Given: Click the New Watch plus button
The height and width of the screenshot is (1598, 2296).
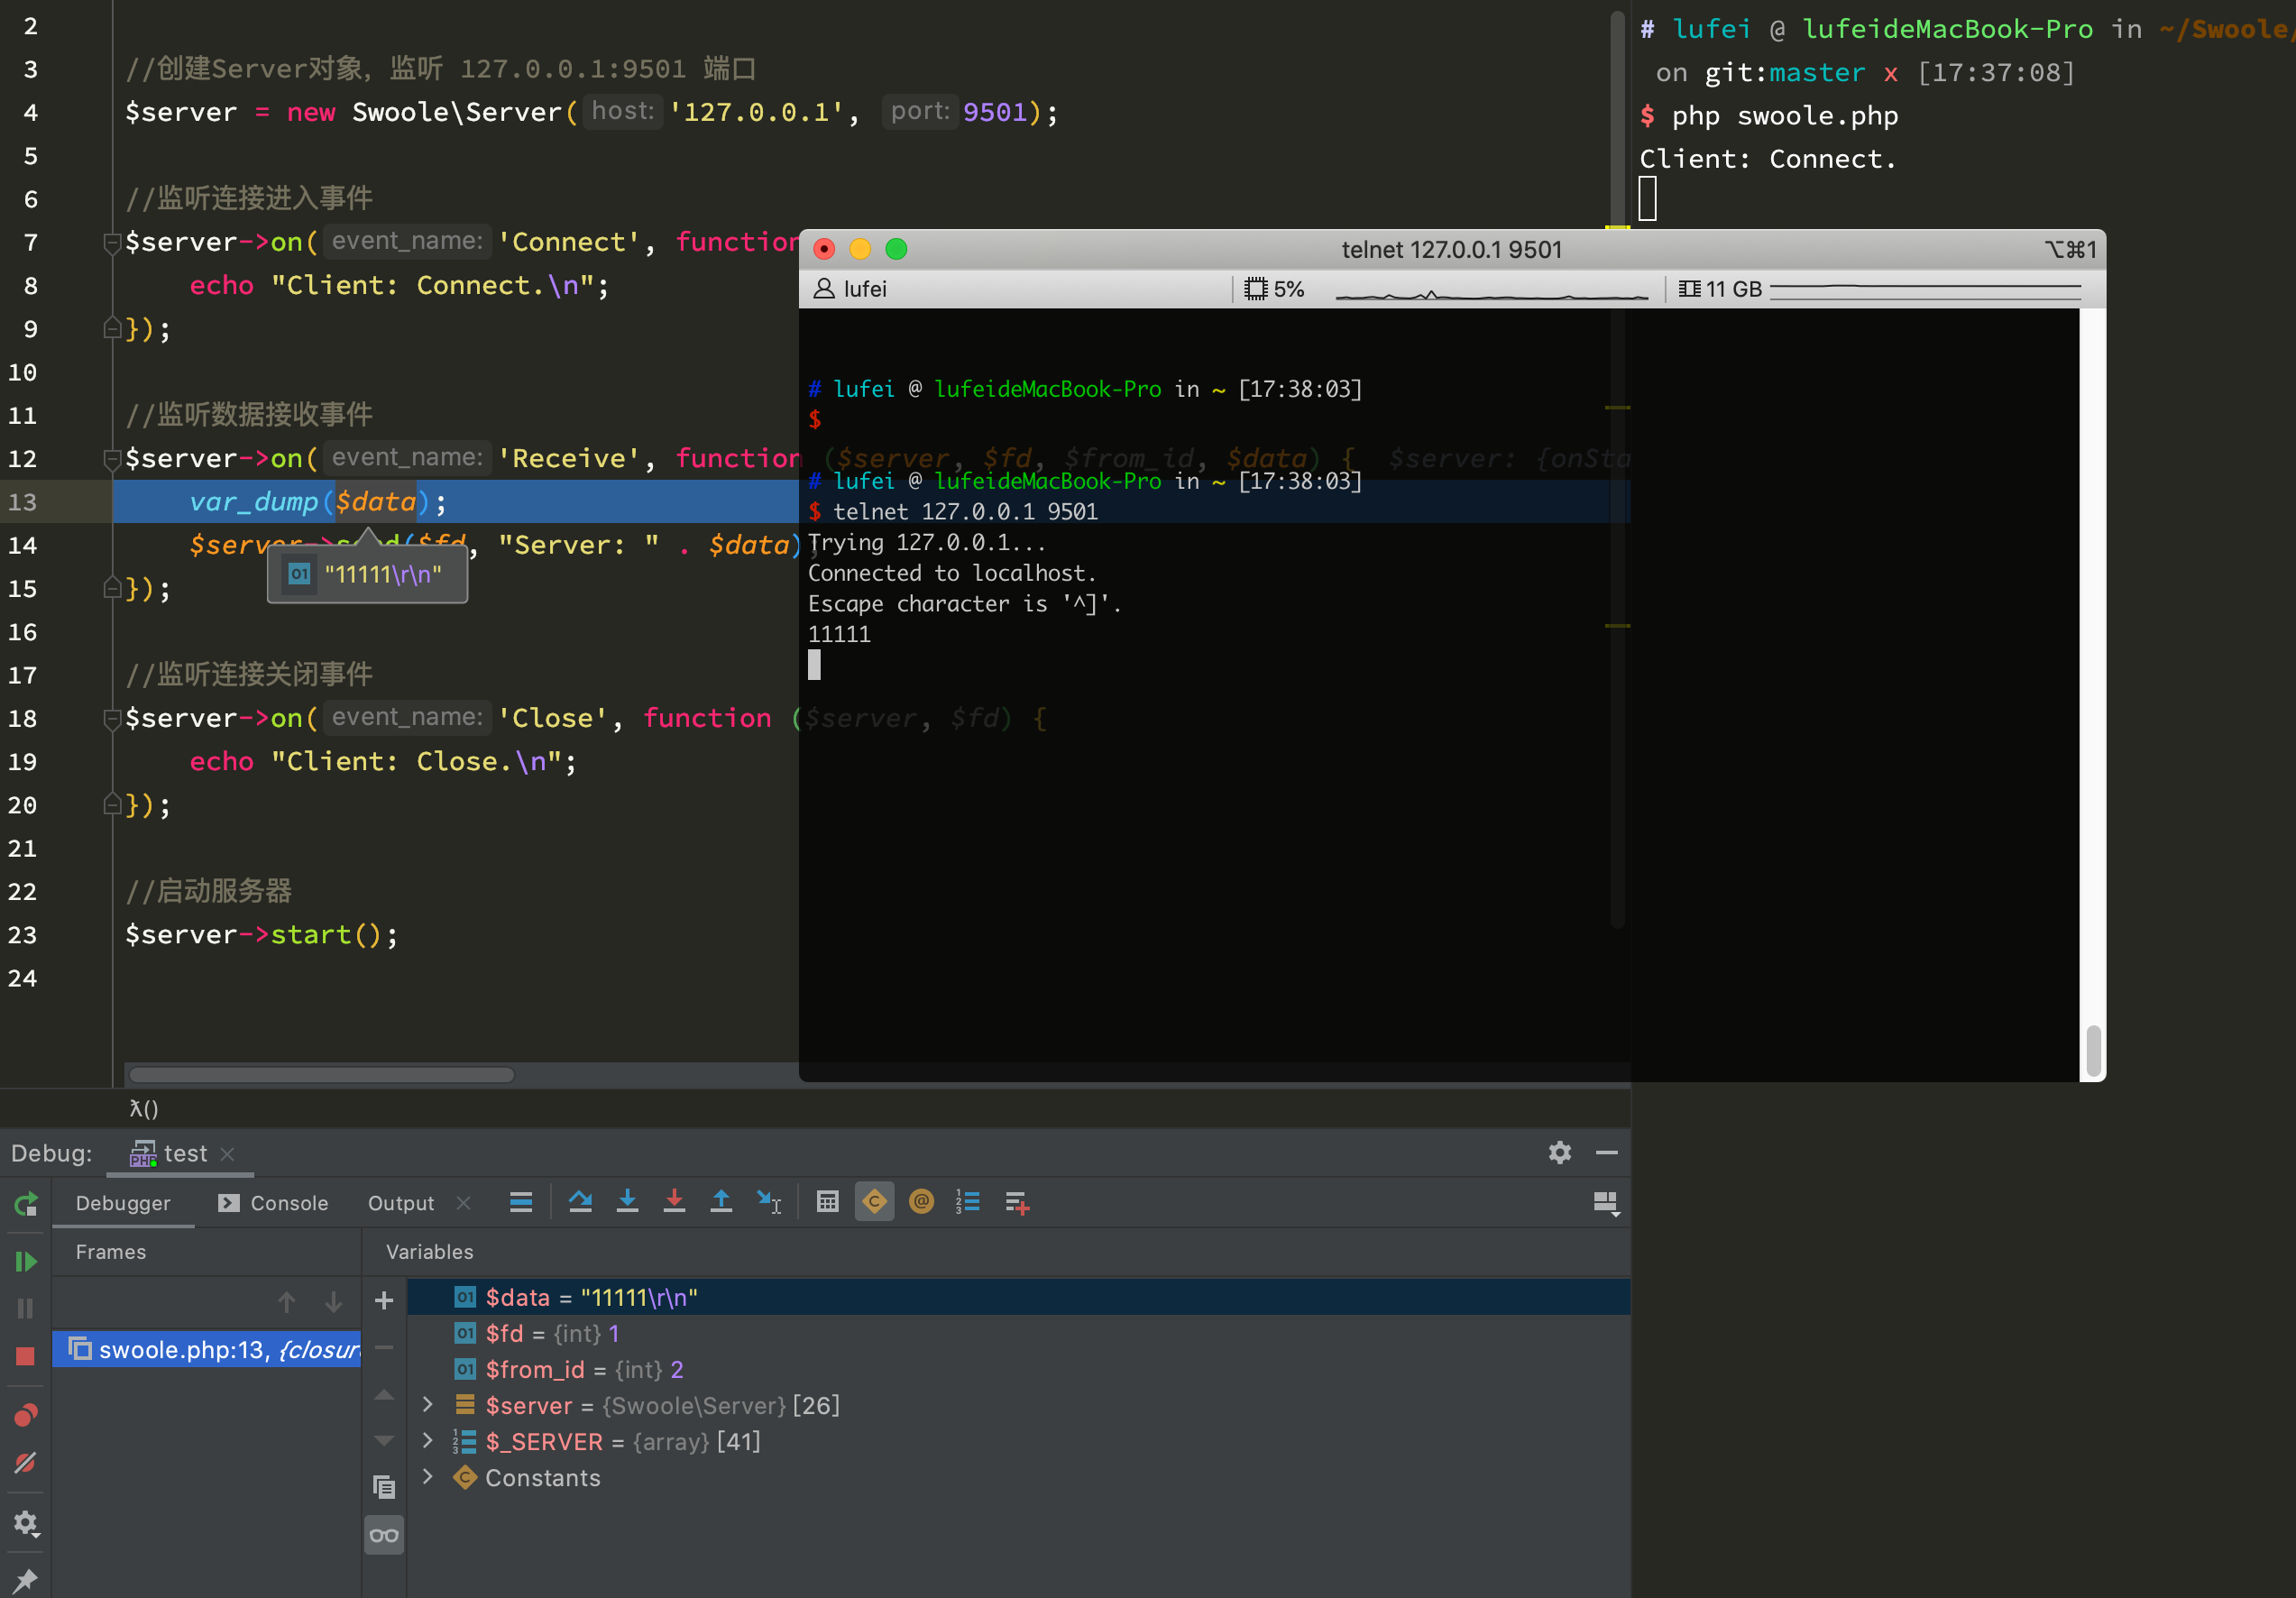Looking at the screenshot, I should pos(384,1300).
